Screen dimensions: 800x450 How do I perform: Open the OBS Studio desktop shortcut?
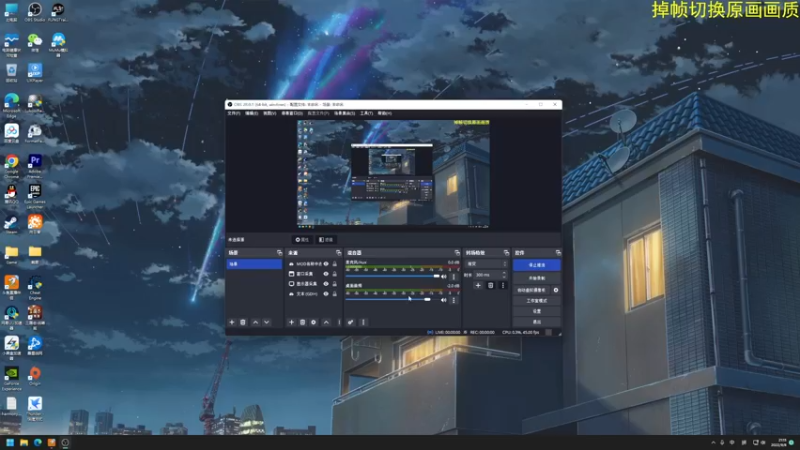point(35,12)
